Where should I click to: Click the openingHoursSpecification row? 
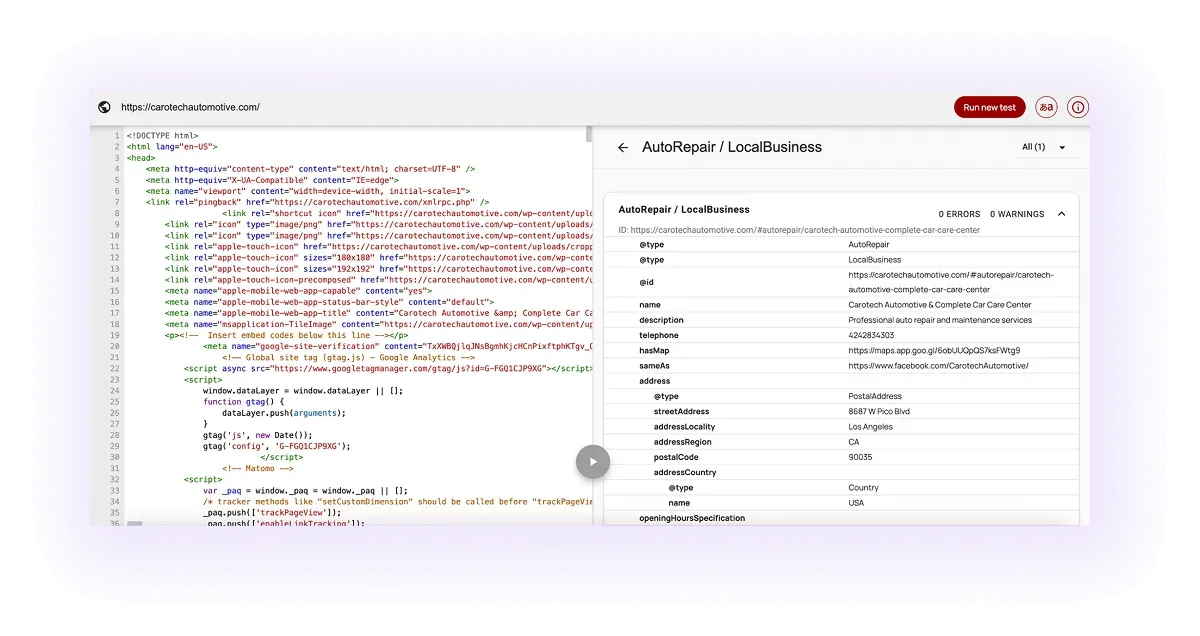(840, 518)
